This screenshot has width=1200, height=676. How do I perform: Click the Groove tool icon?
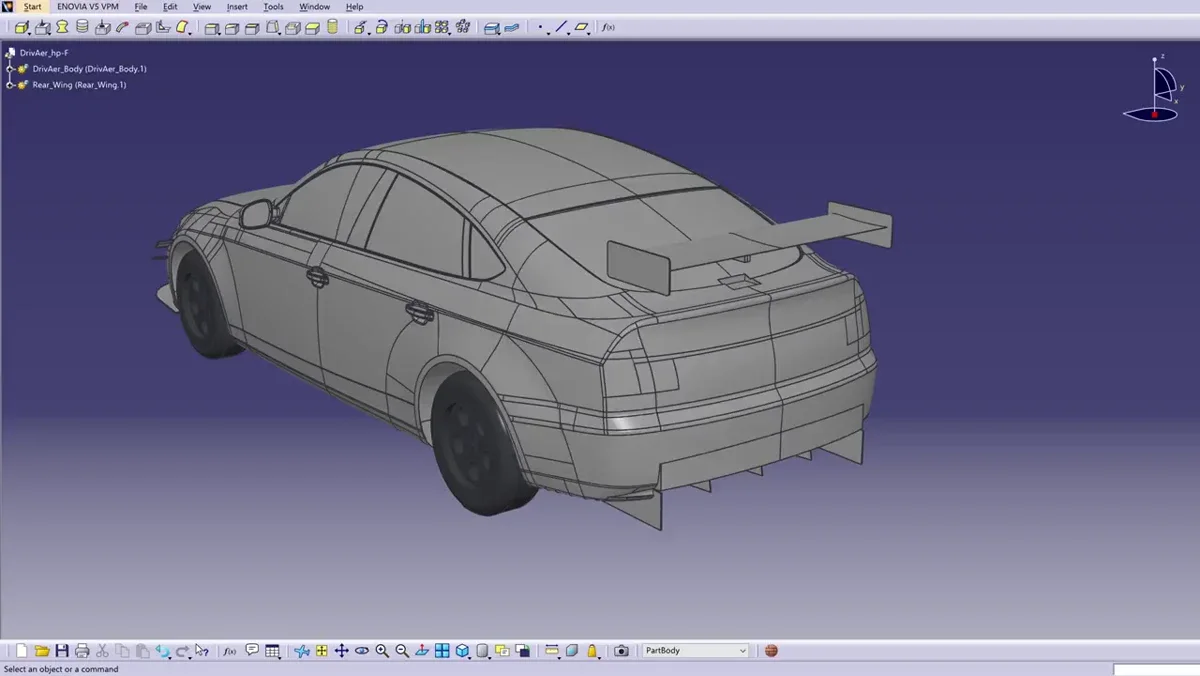(82, 28)
